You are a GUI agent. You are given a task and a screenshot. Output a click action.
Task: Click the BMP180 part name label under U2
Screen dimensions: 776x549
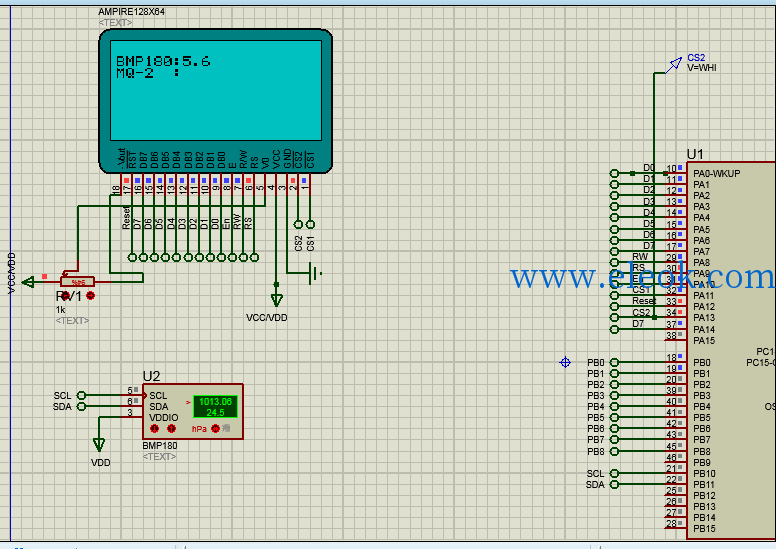tap(159, 446)
